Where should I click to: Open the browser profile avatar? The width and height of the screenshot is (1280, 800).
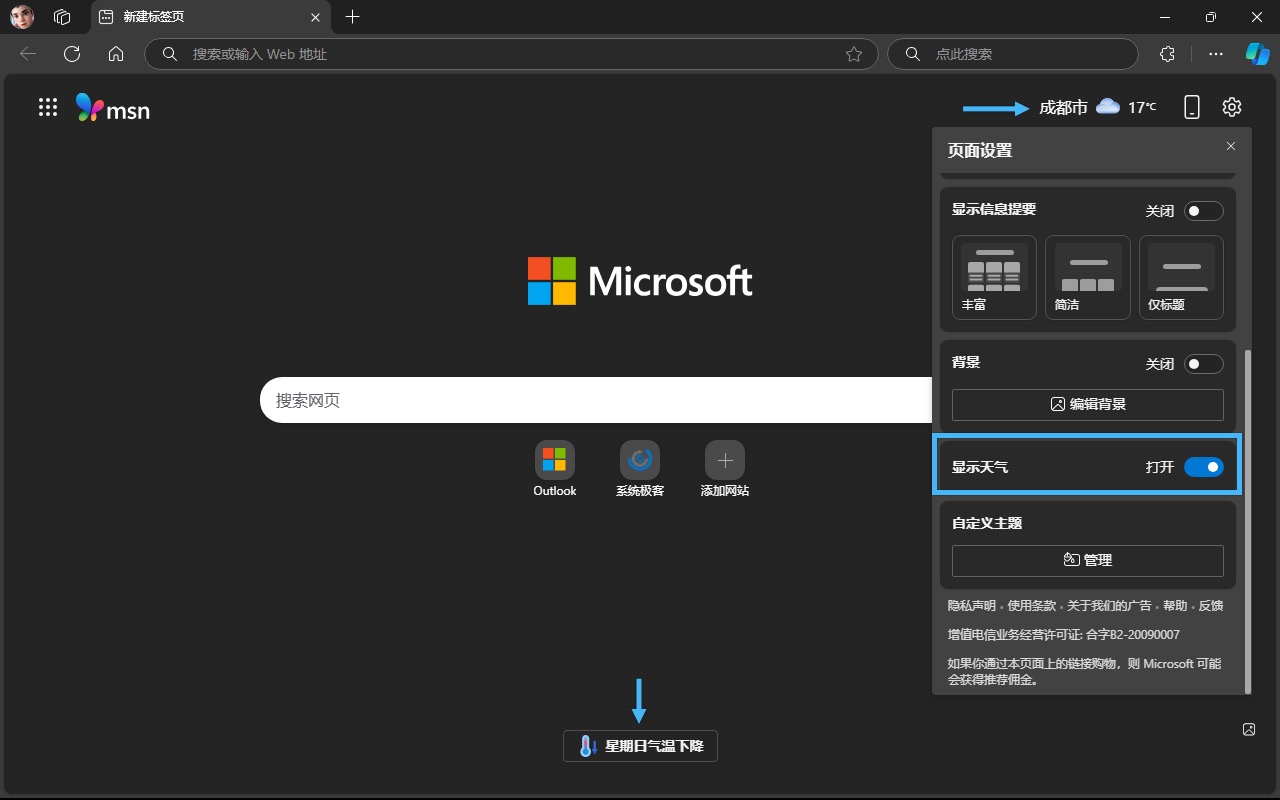(x=22, y=17)
